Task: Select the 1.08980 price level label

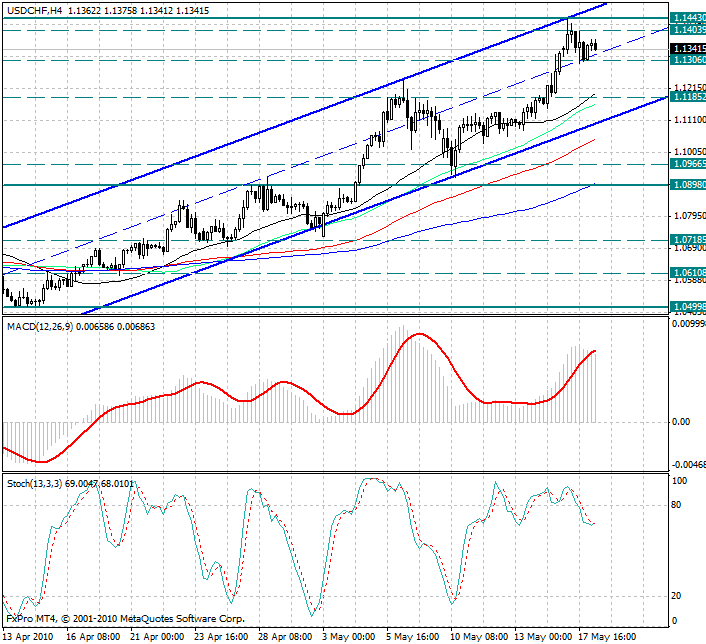Action: 688,185
